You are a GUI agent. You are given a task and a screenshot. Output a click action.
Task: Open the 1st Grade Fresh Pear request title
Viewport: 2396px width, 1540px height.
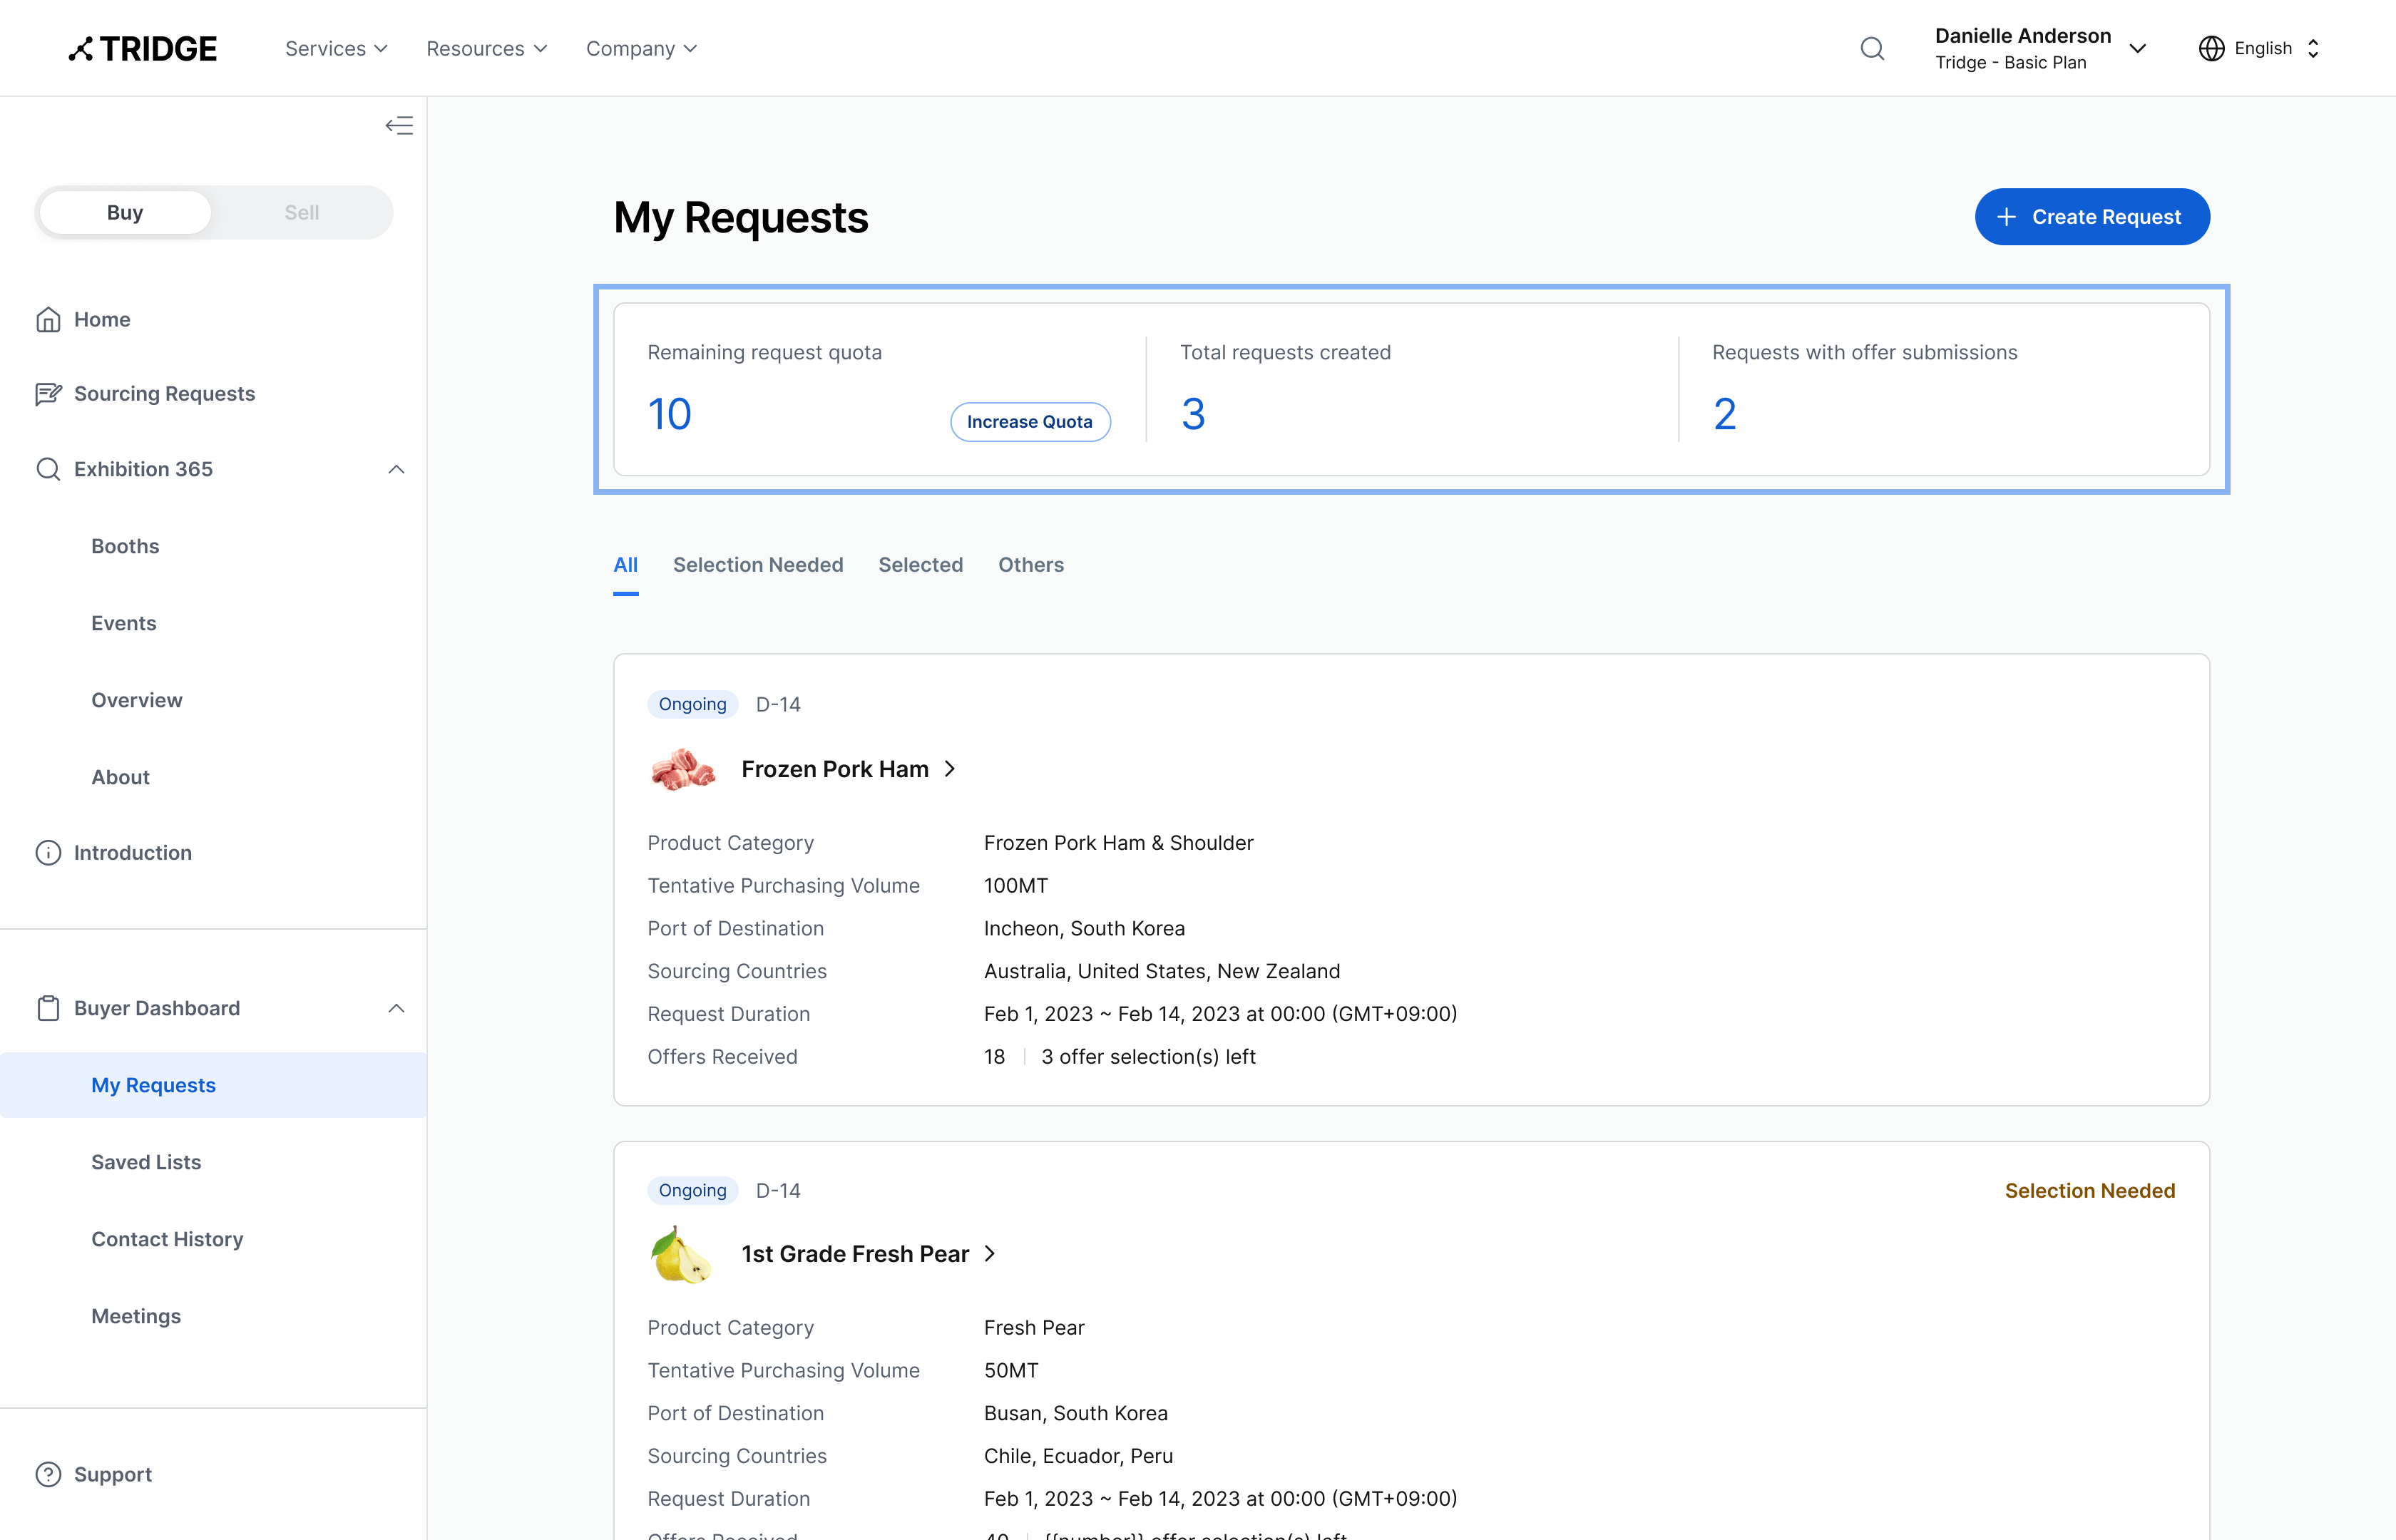855,1254
